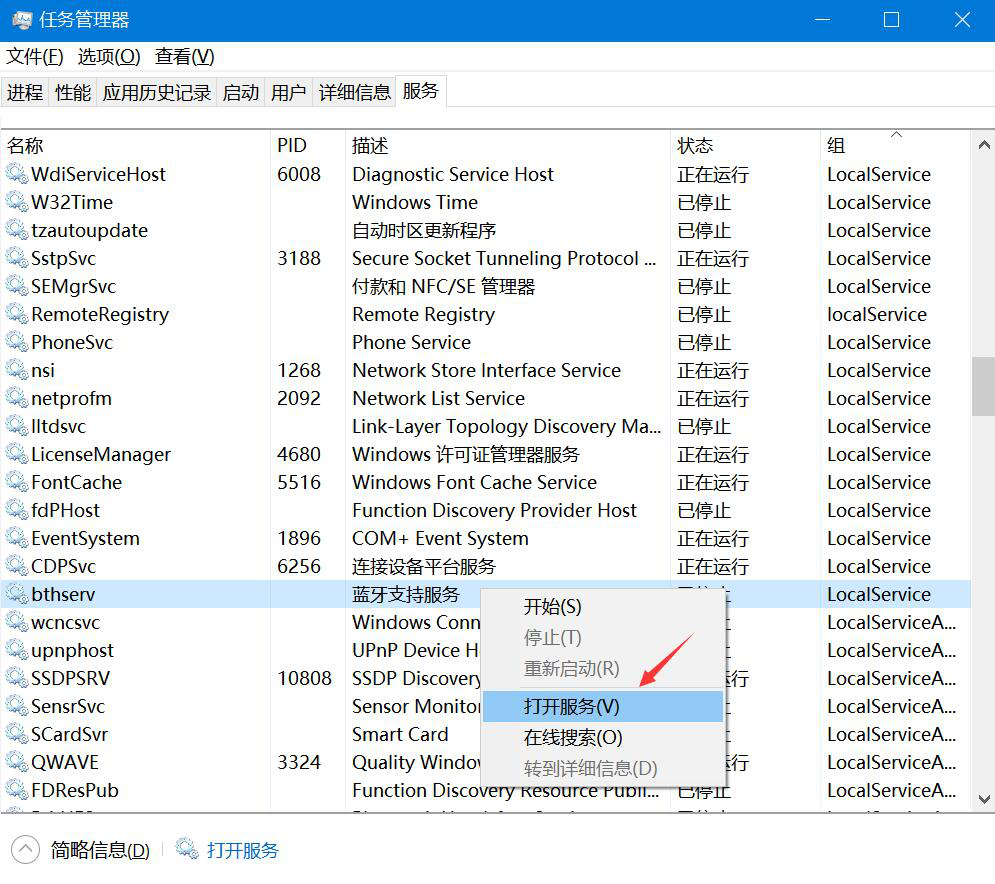
Task: Click 在线搜索(O) in the context menu
Action: (x=573, y=738)
